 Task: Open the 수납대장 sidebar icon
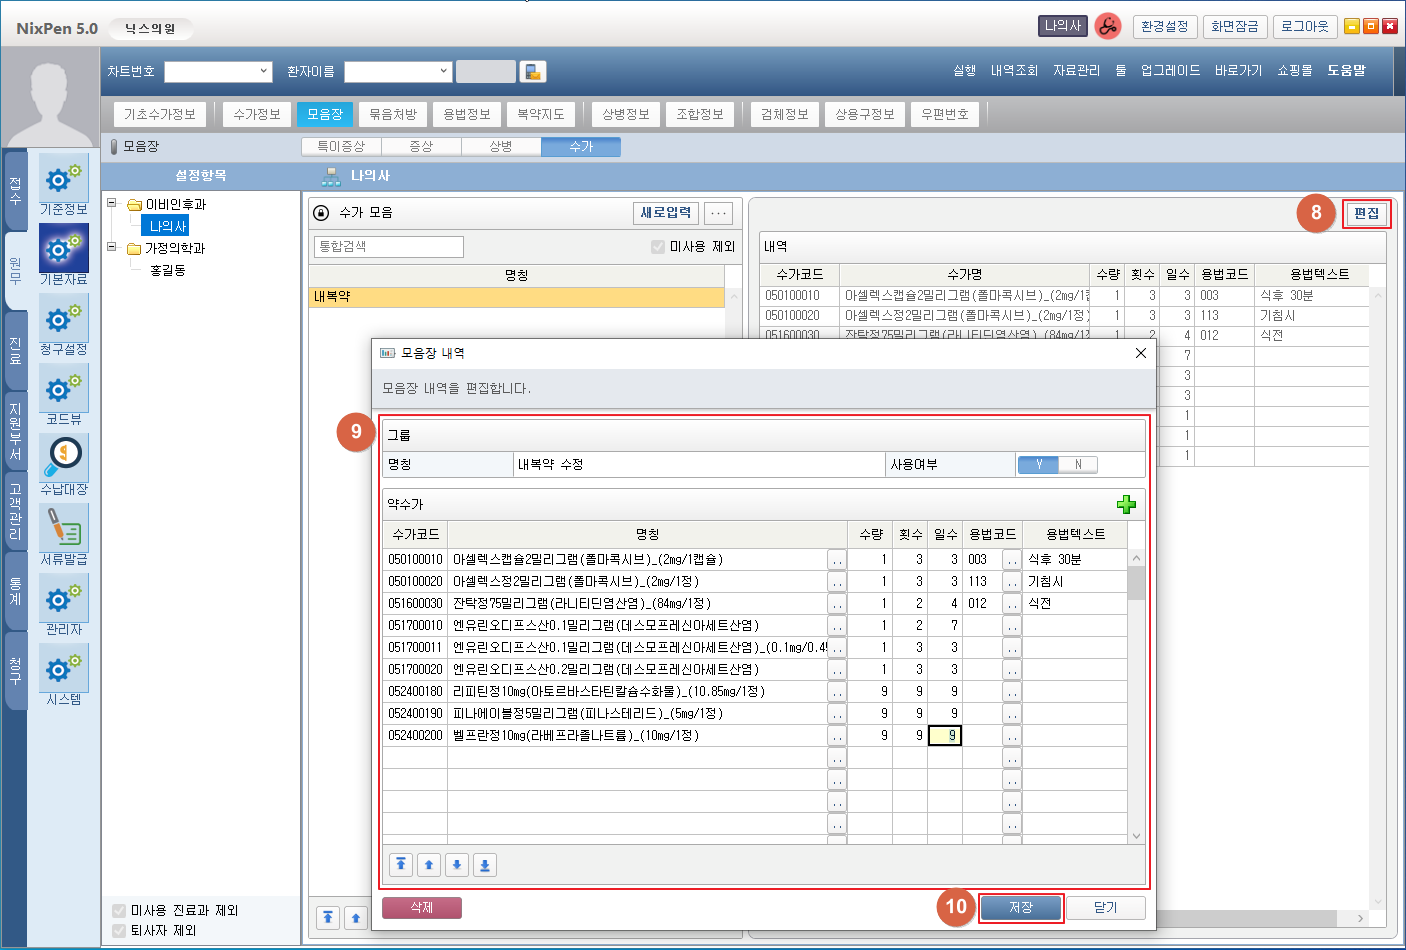tap(64, 463)
